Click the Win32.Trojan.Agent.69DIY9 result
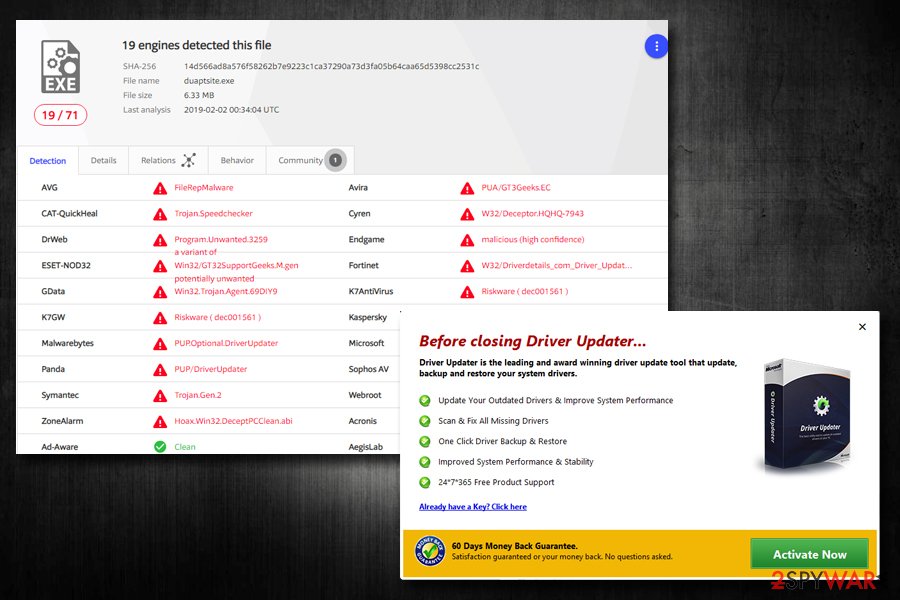900x600 pixels. click(226, 291)
